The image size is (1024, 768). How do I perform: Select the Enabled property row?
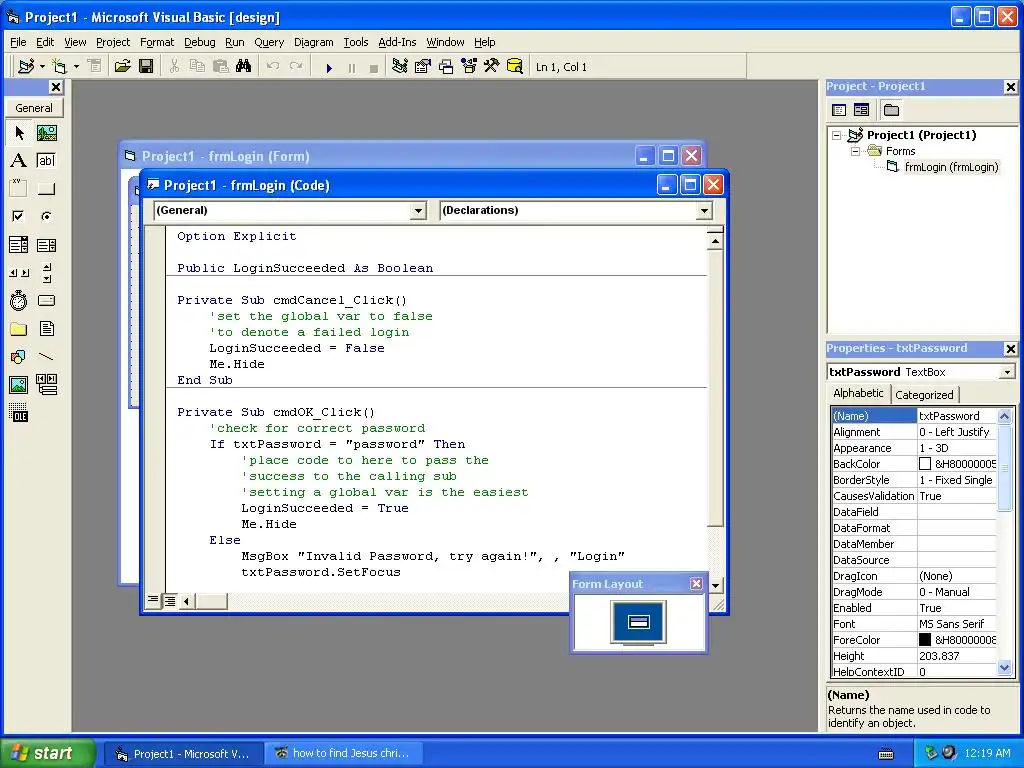coord(914,608)
